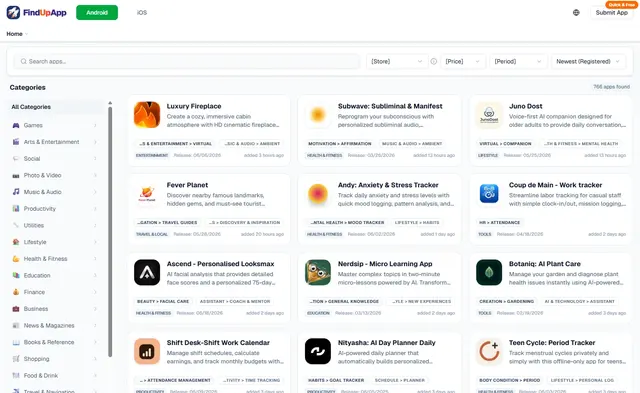Open the Price filter dropdown
640x393 pixels.
pos(463,61)
